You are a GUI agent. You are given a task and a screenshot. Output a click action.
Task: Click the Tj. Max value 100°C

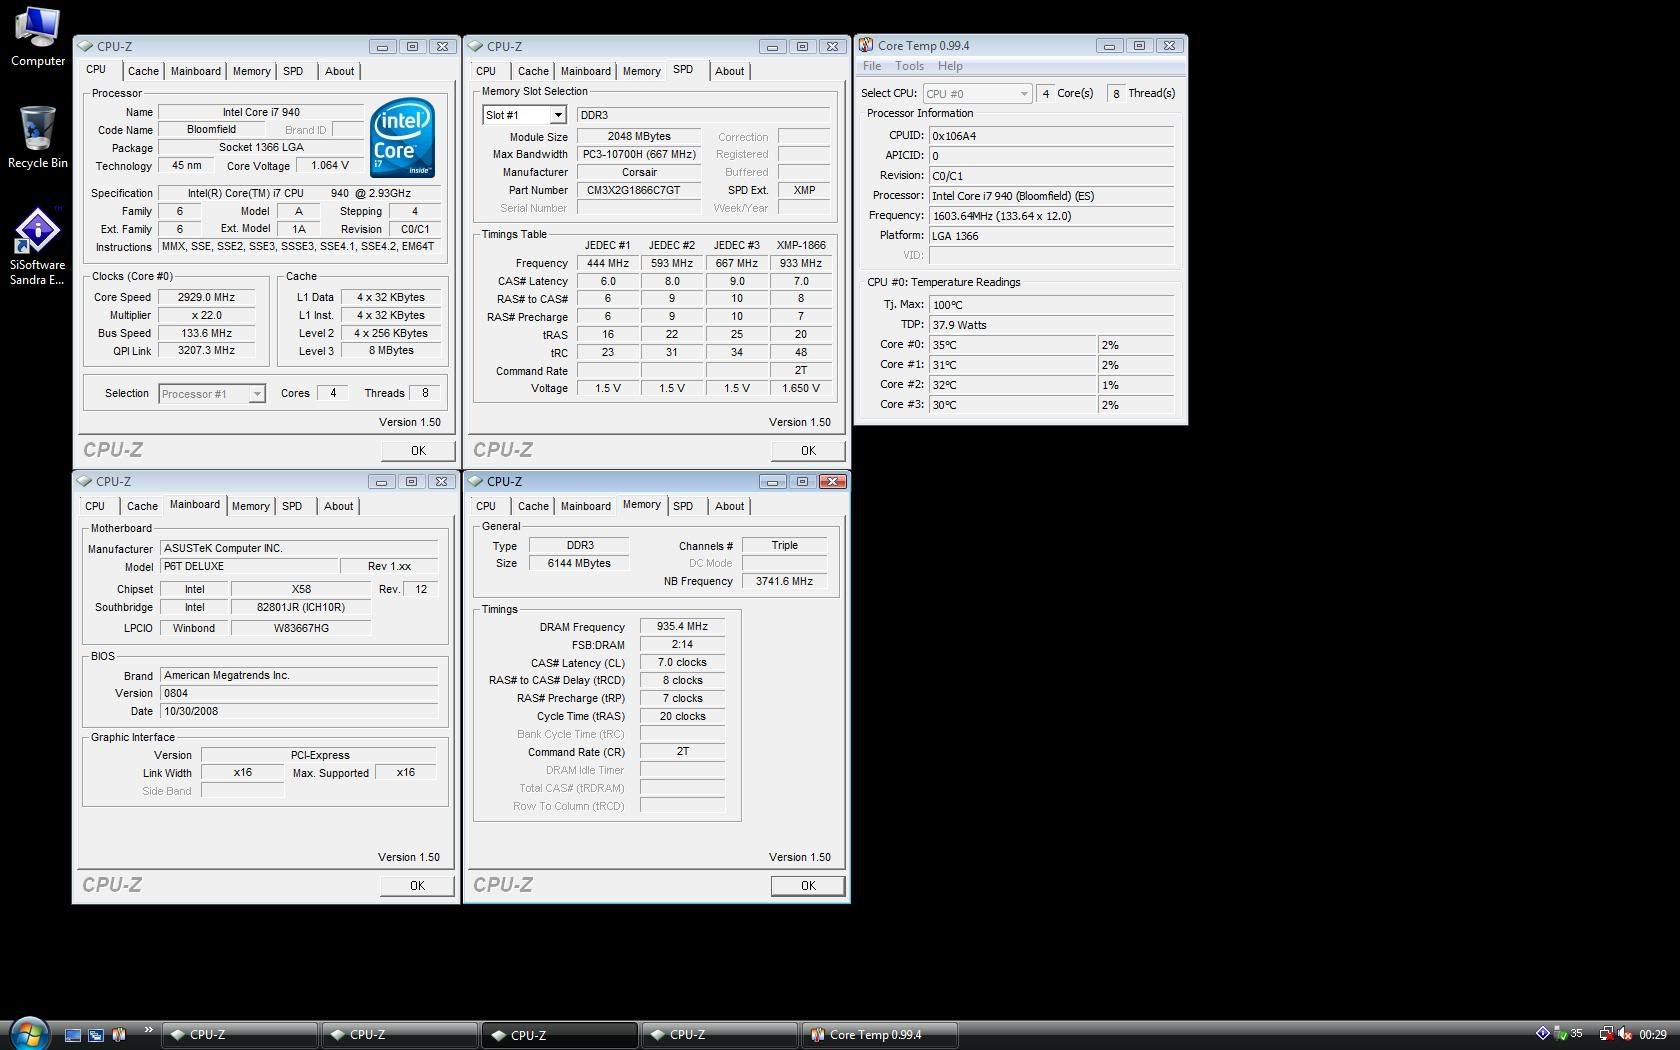[x=1051, y=305]
